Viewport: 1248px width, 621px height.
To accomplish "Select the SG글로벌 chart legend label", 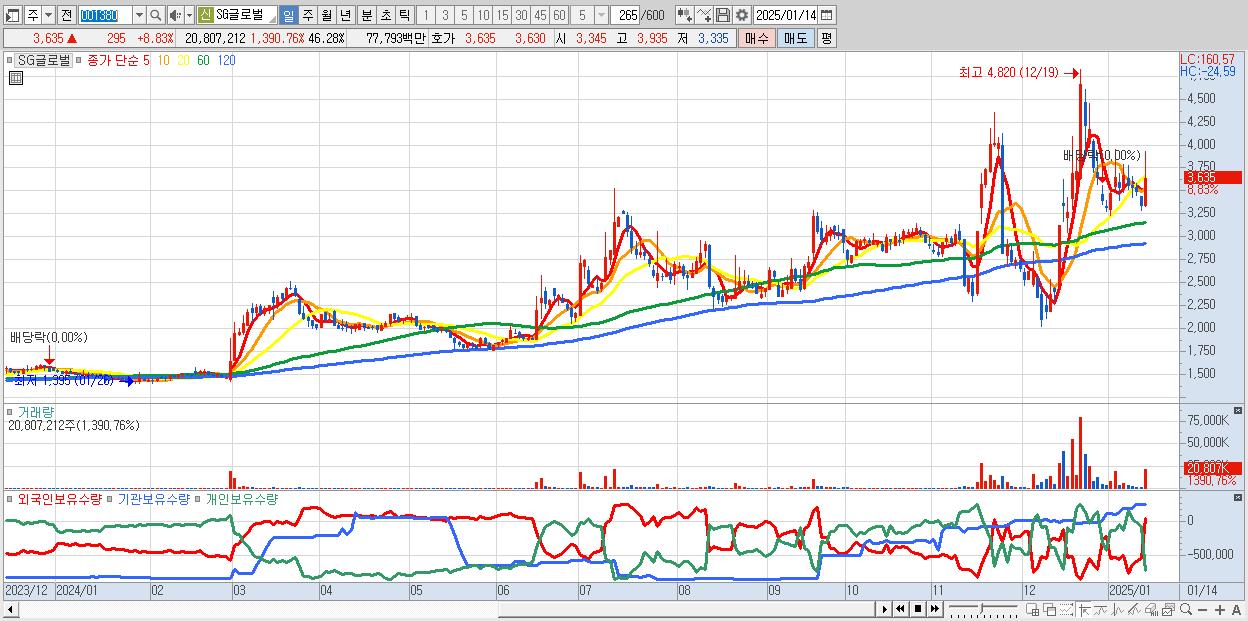I will (x=44, y=60).
